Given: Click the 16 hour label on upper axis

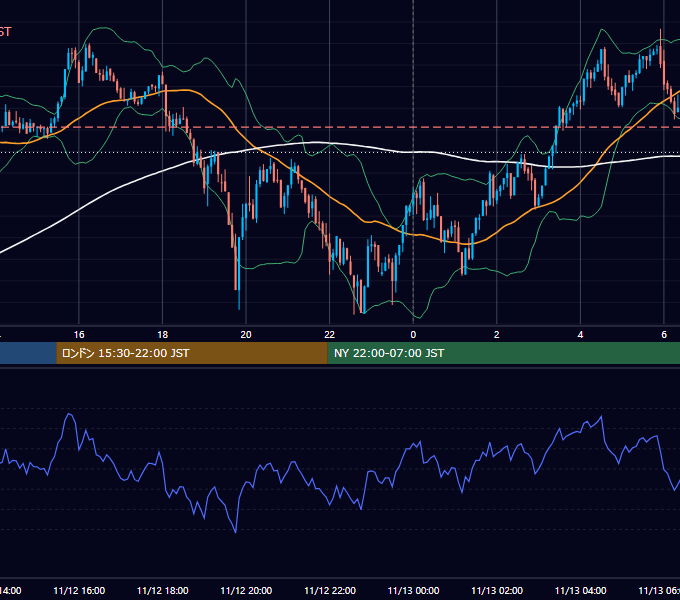Looking at the screenshot, I should pos(79,335).
